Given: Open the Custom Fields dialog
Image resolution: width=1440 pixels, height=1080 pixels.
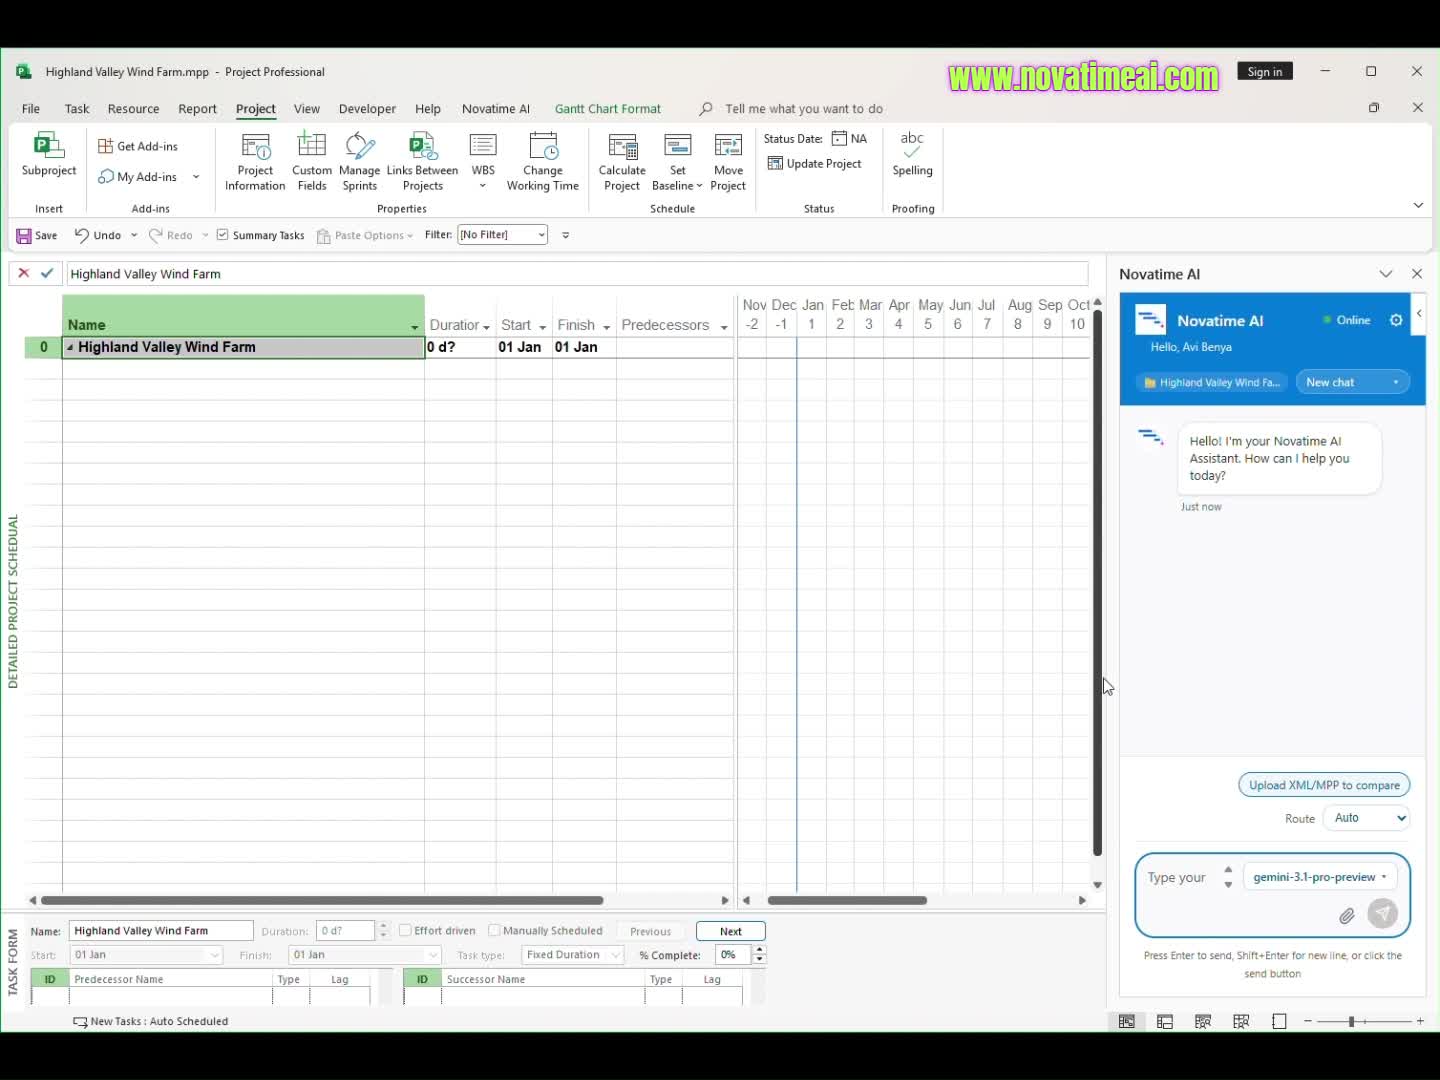Looking at the screenshot, I should pos(312,162).
